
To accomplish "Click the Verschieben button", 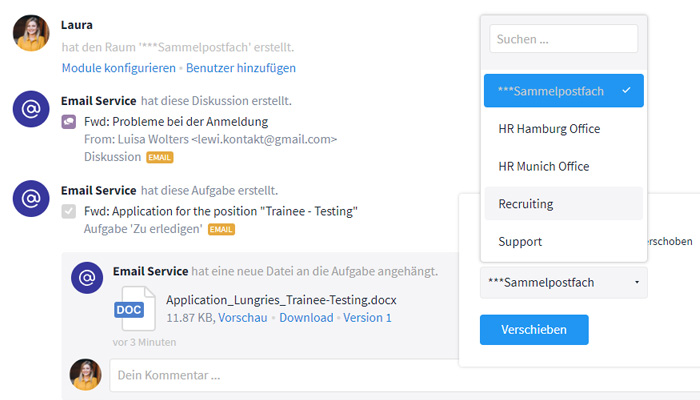I will pyautogui.click(x=534, y=329).
